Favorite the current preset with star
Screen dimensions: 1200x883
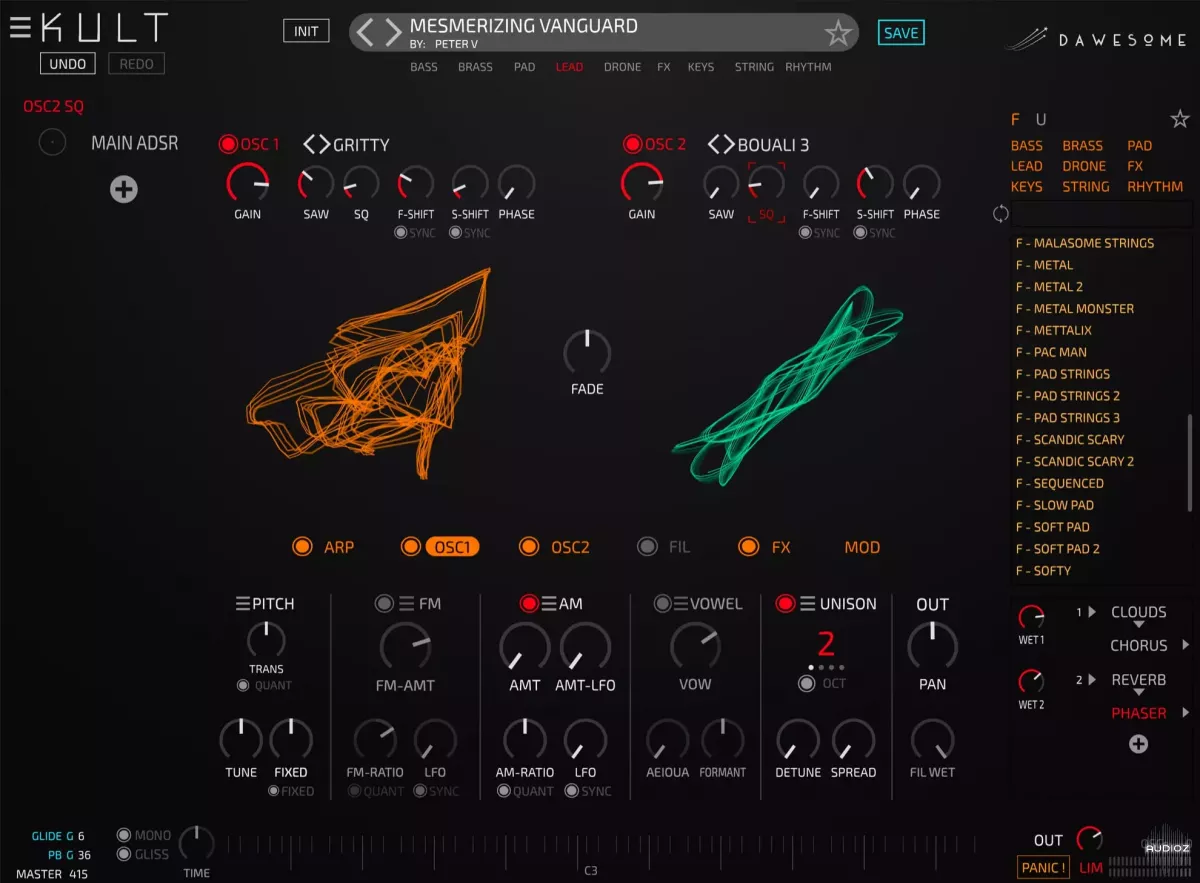click(838, 34)
